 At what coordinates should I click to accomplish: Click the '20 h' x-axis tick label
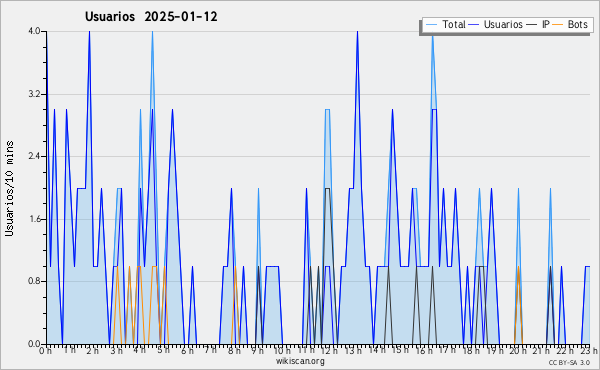pos(518,351)
